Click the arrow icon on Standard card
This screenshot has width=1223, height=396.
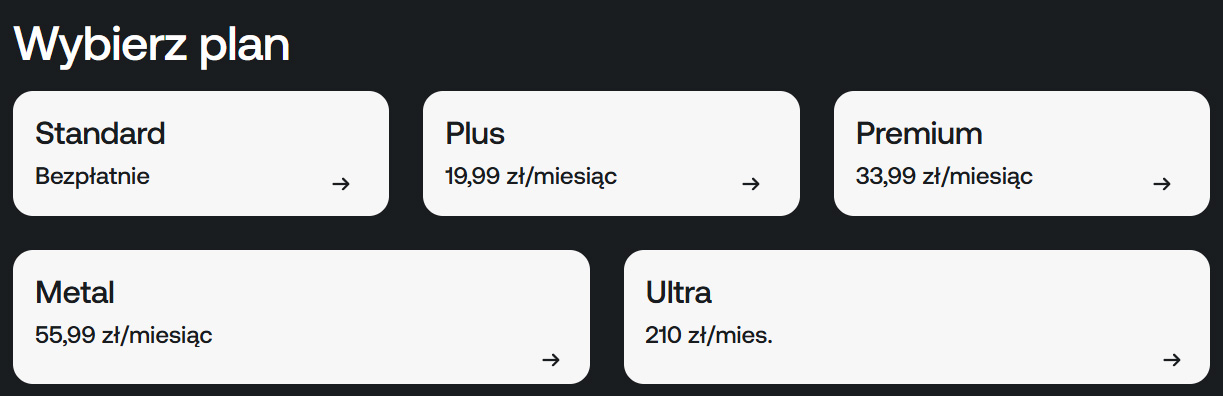coord(341,184)
